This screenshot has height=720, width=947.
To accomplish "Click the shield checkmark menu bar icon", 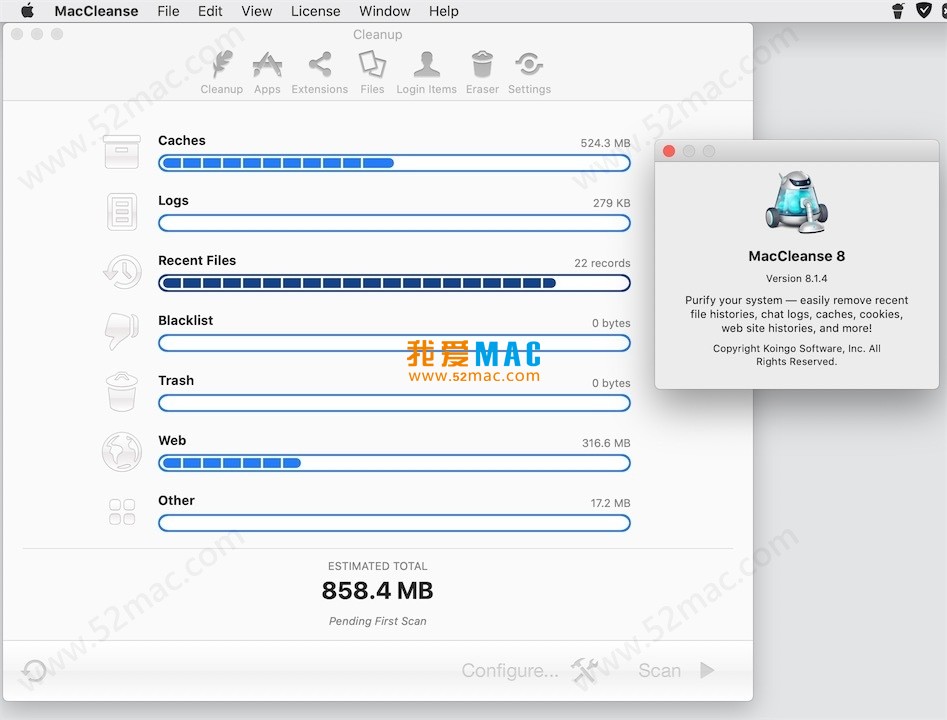I will pos(923,10).
